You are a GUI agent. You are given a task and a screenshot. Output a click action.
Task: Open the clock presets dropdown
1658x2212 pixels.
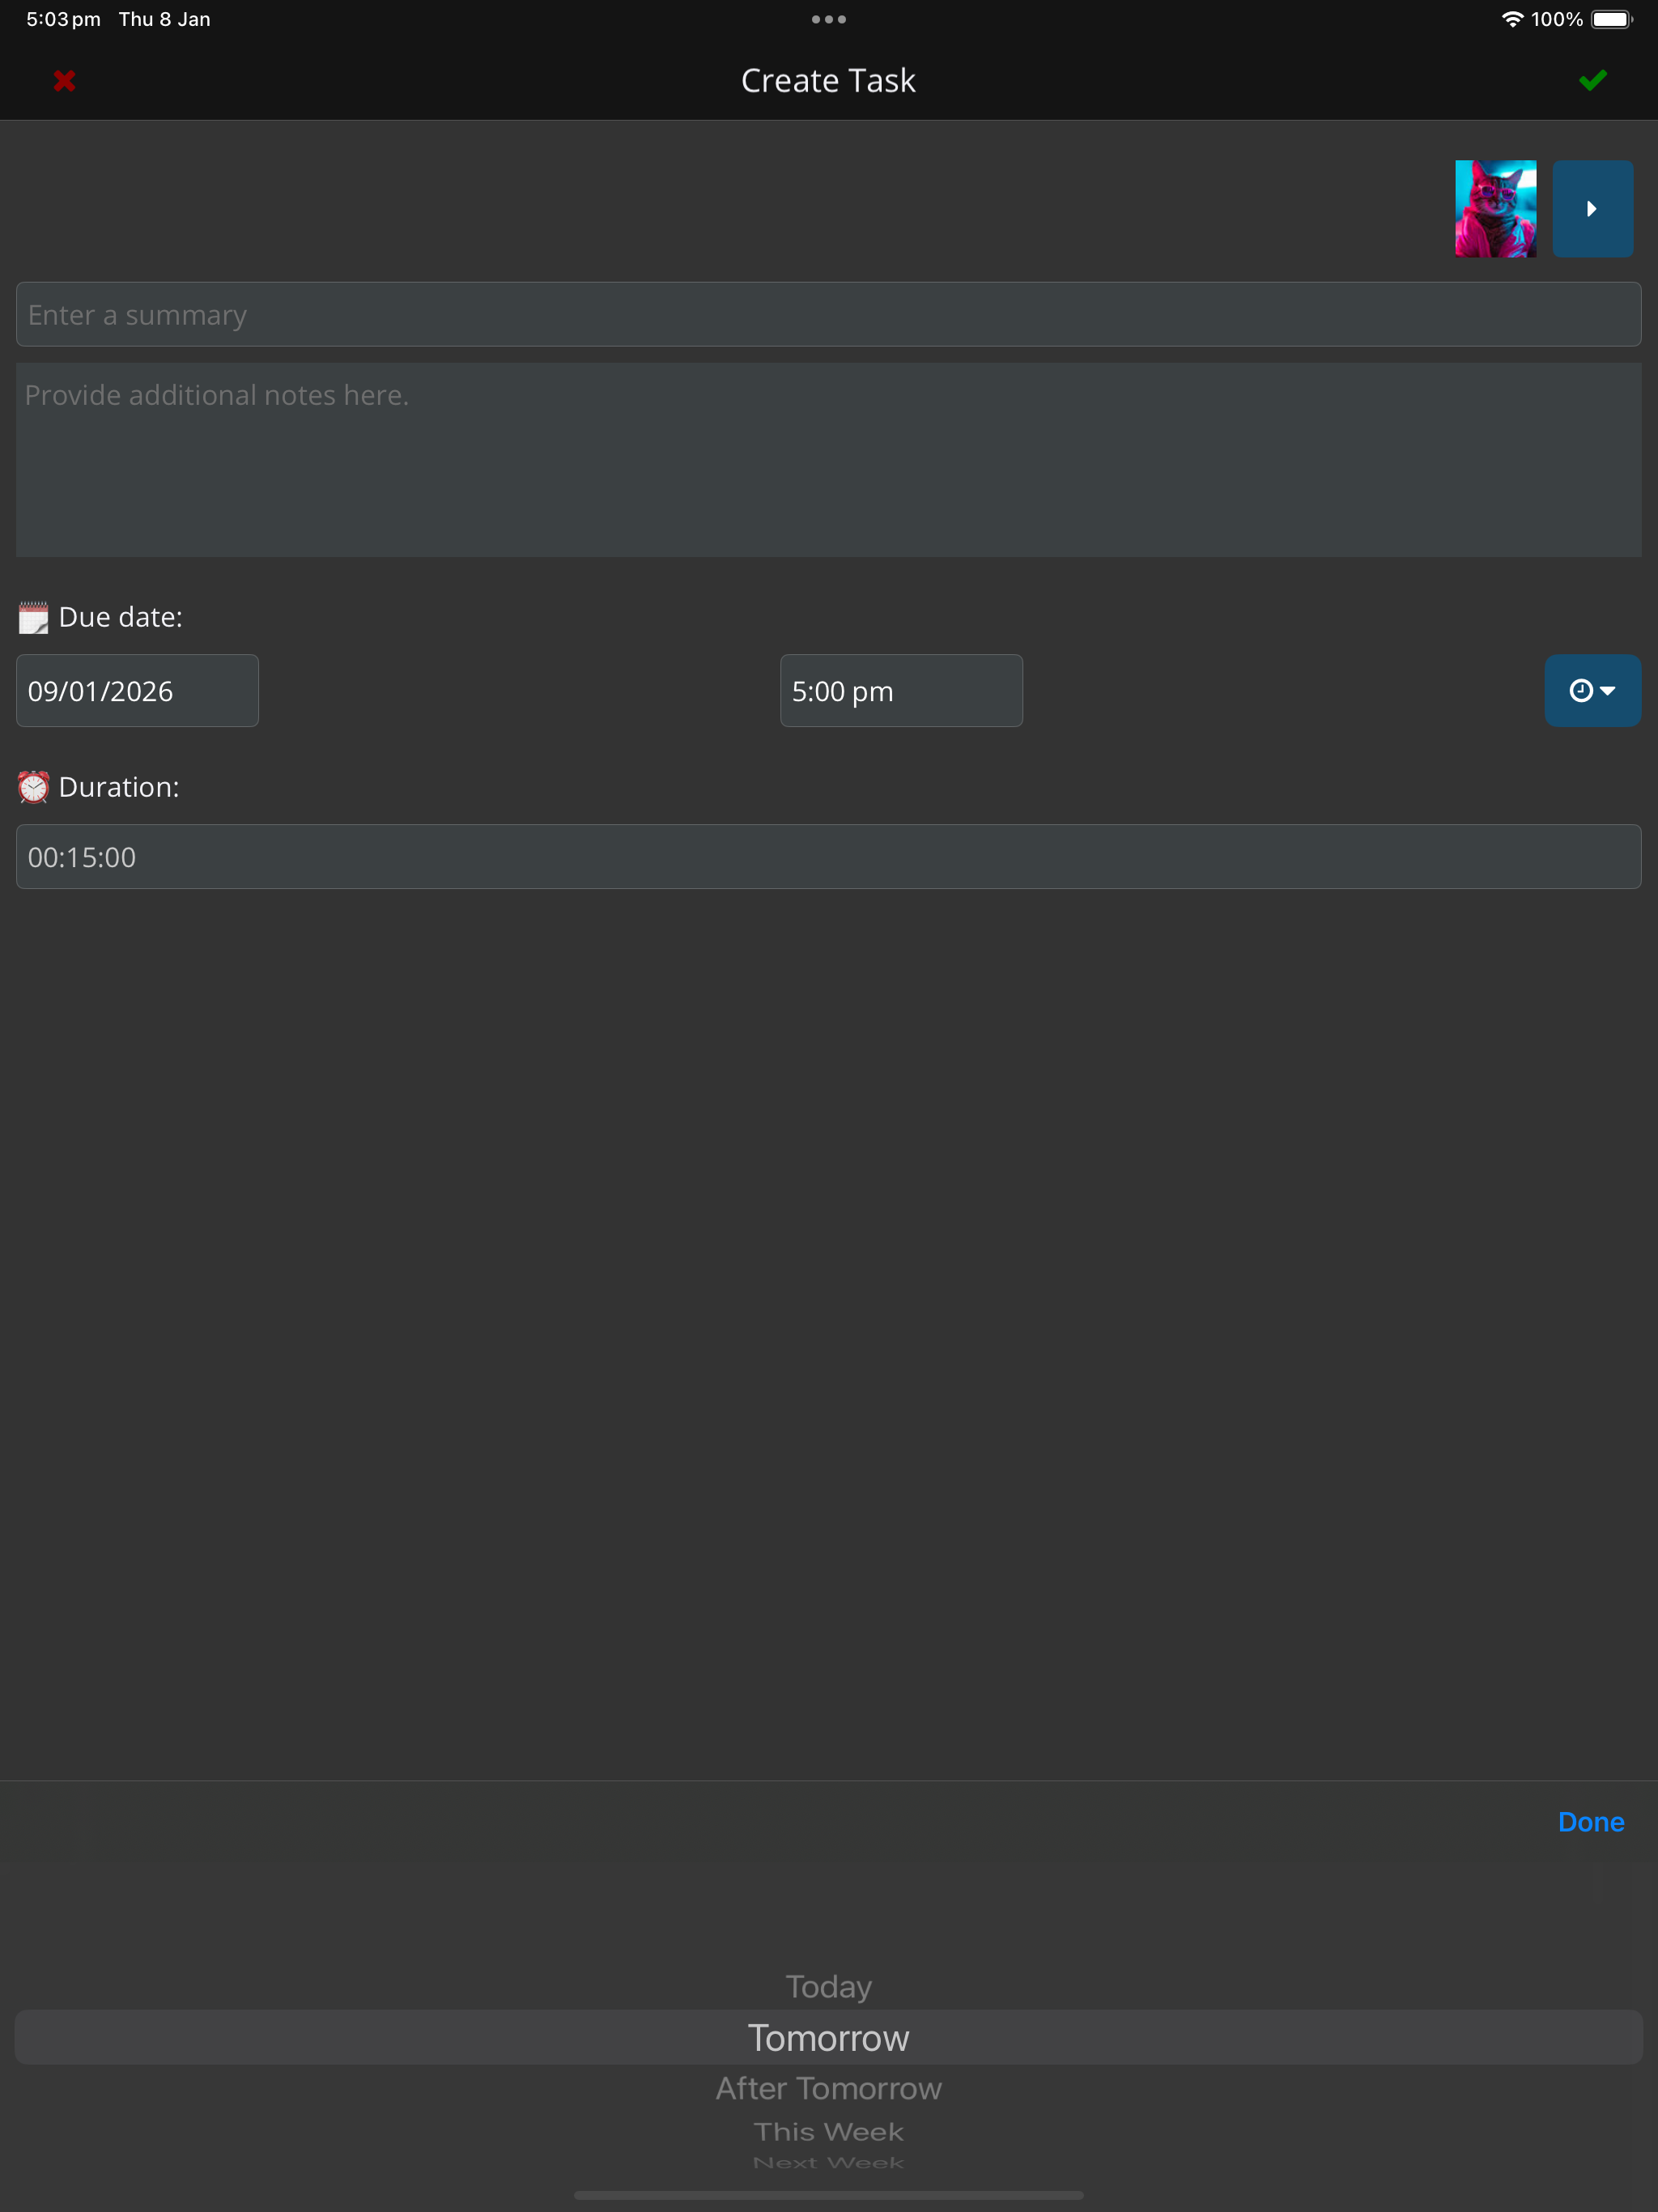[x=1592, y=691]
